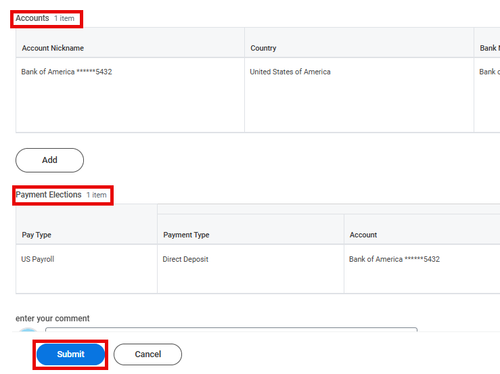Click the Cancel button

tap(148, 354)
